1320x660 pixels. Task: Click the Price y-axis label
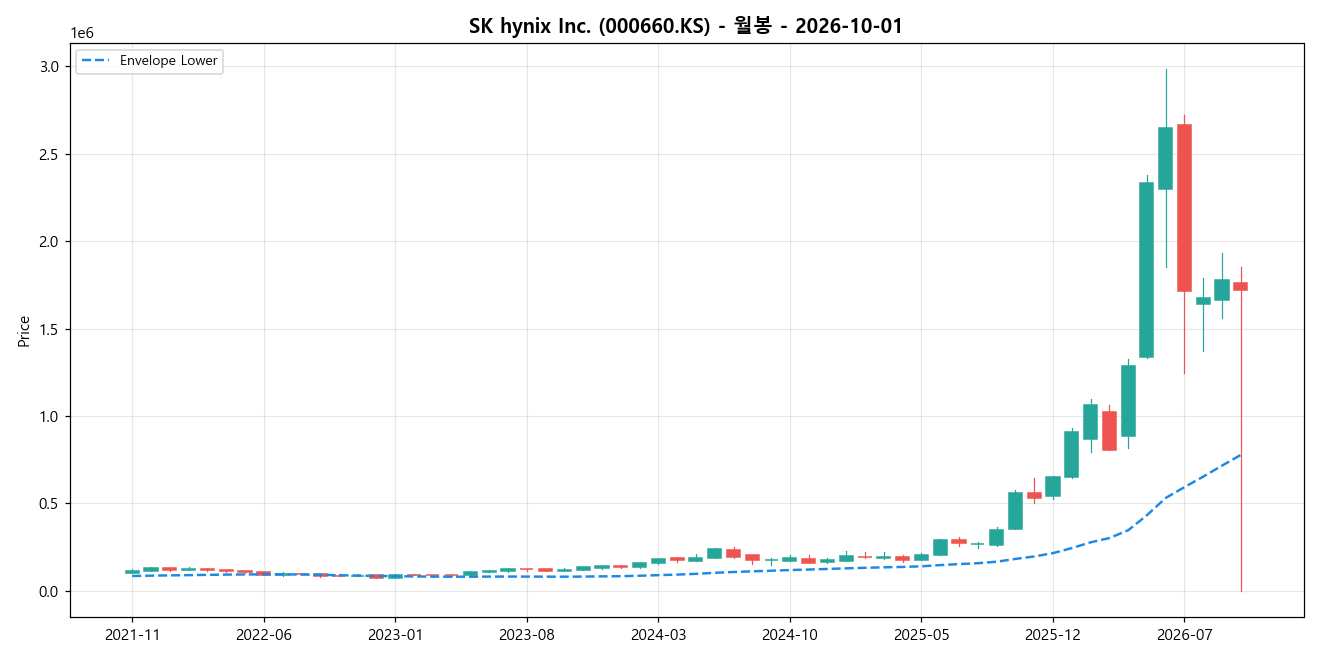24,330
